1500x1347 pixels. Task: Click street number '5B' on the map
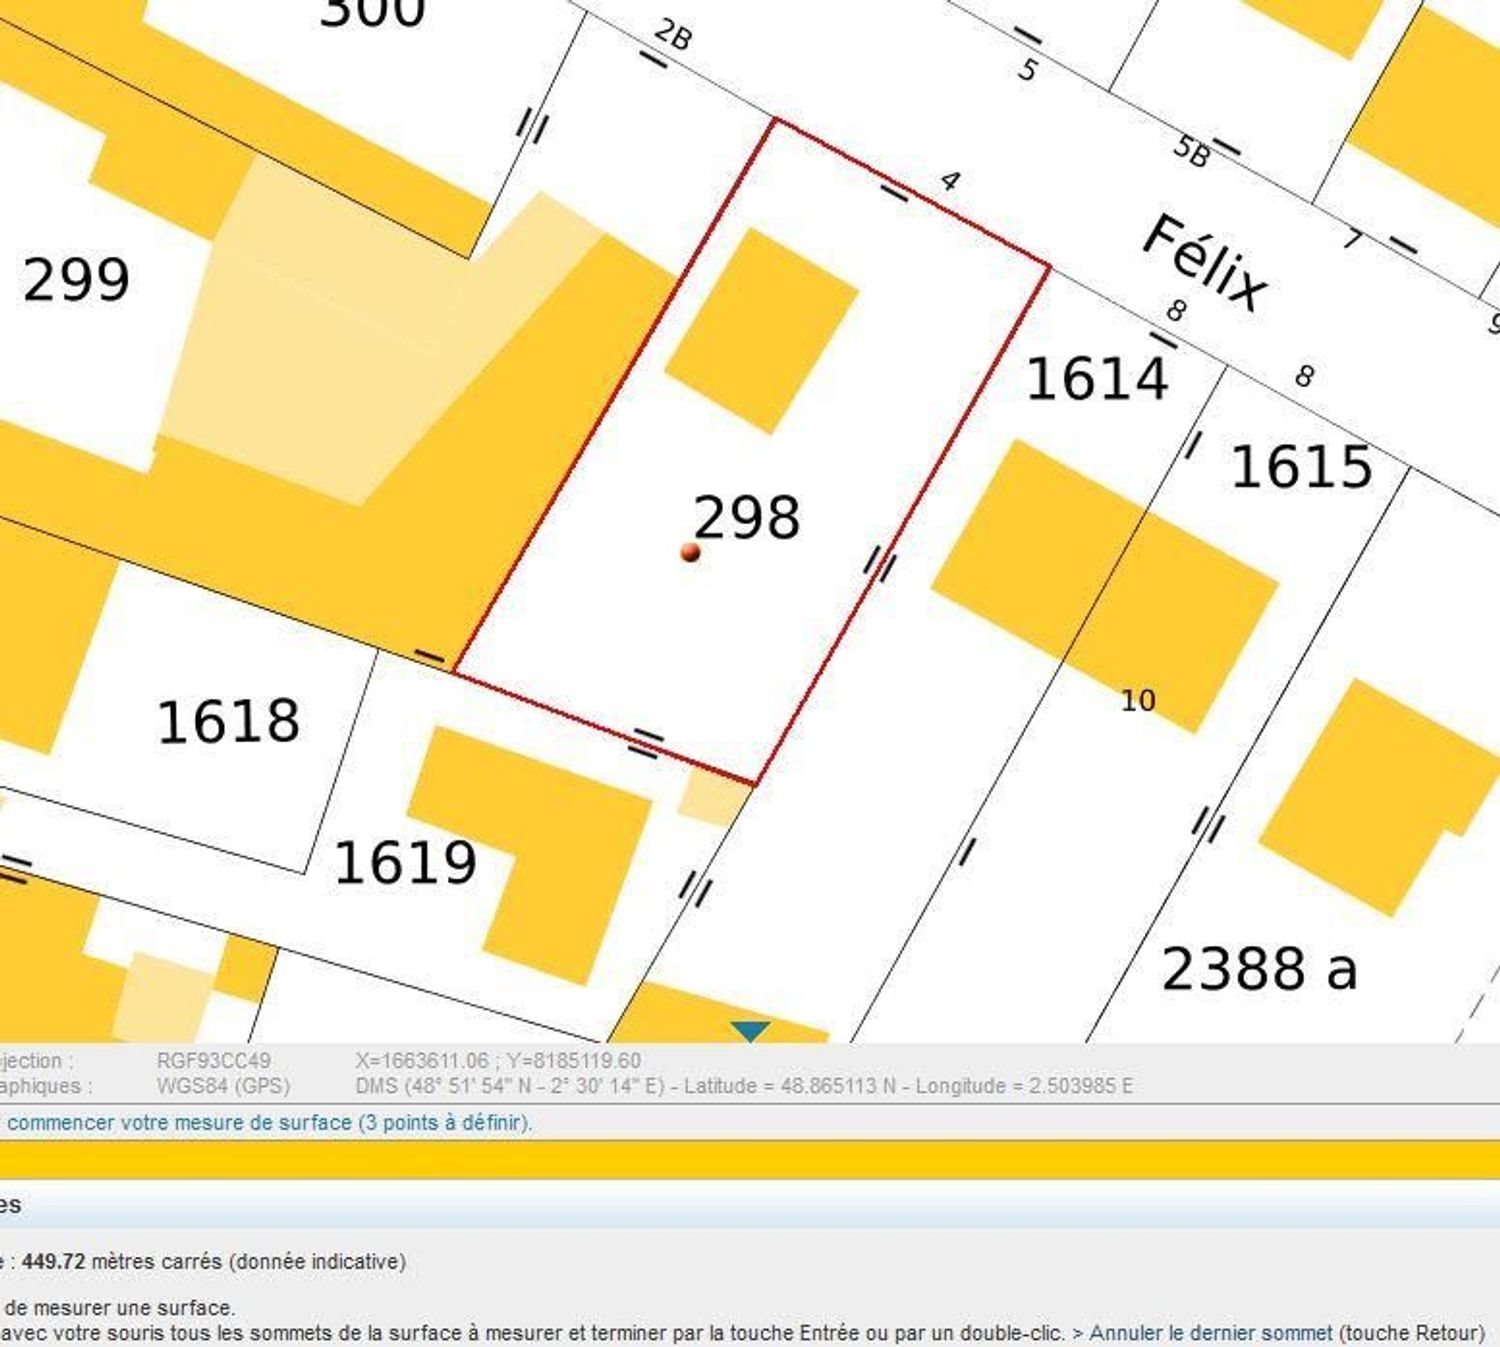click(1191, 150)
